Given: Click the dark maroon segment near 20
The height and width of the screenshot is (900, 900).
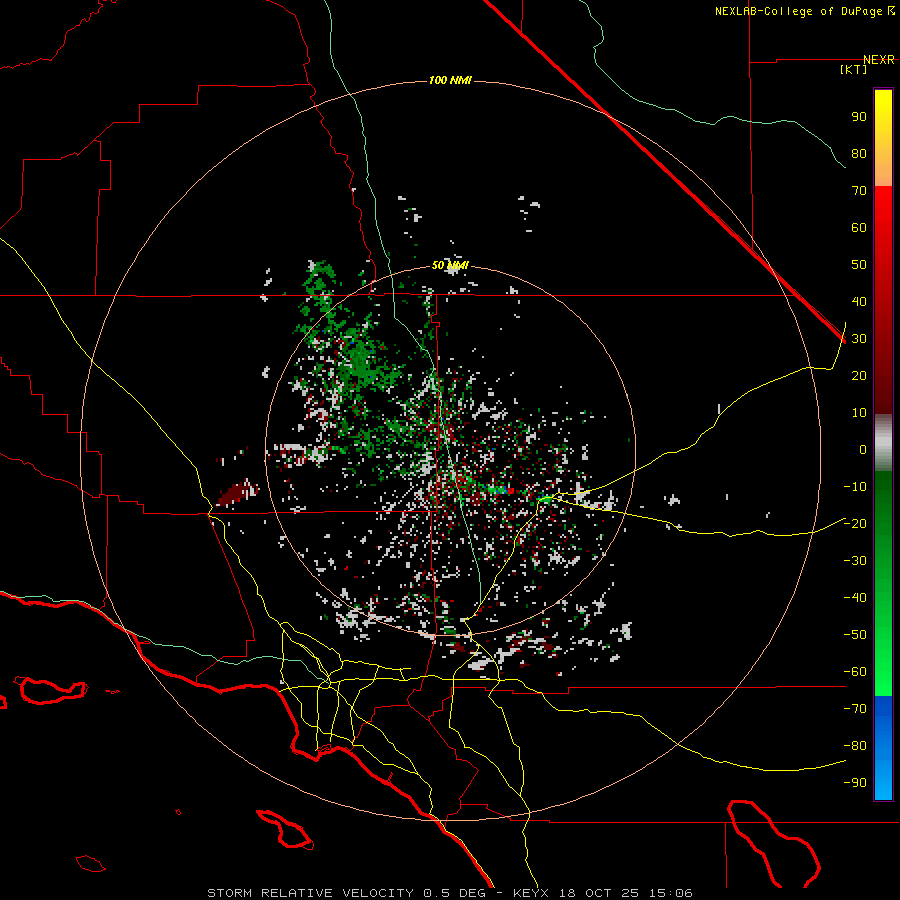Looking at the screenshot, I should pos(883,379).
